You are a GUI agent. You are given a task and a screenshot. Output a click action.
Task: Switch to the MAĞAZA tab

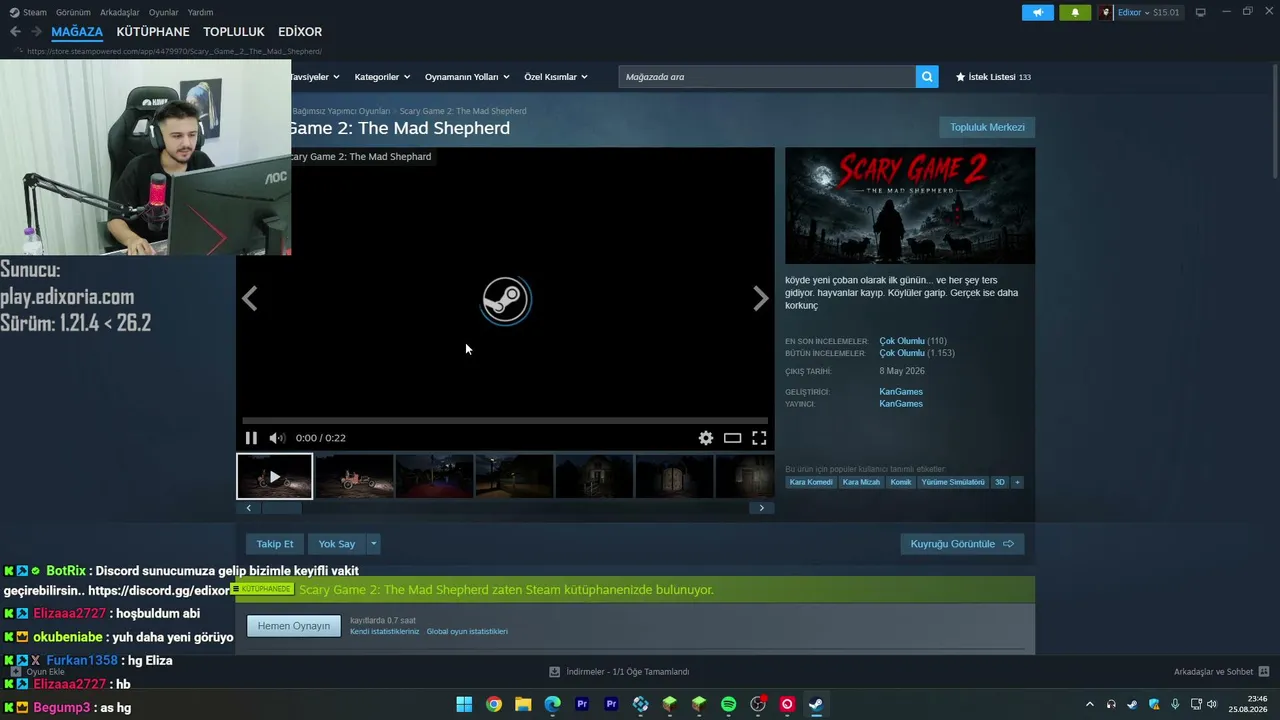[77, 32]
